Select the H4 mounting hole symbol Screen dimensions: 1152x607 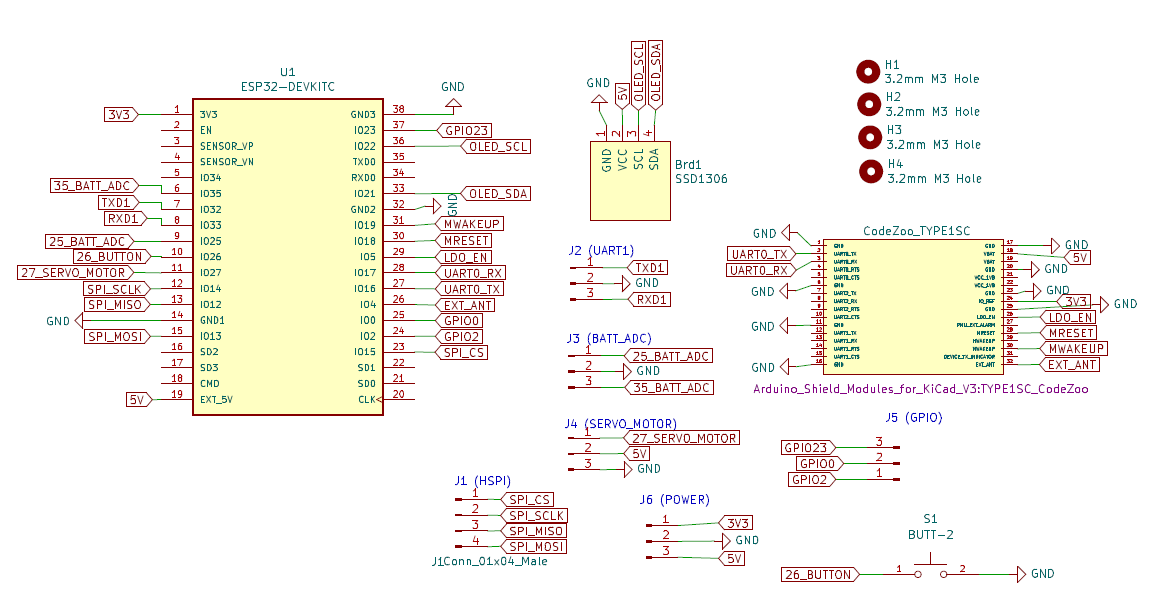click(871, 172)
